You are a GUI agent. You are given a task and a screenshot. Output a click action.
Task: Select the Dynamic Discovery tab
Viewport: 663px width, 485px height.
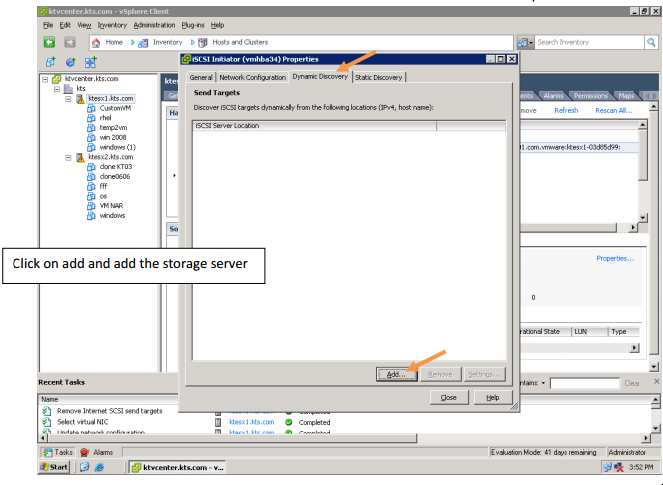(320, 77)
